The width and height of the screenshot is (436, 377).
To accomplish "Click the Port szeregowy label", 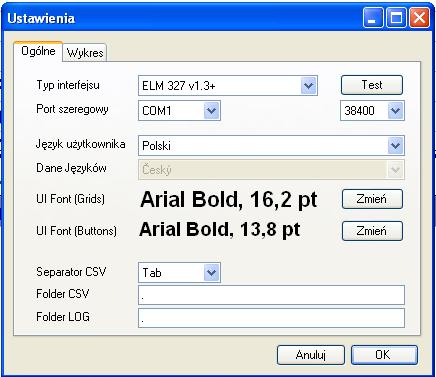I will pos(72,109).
